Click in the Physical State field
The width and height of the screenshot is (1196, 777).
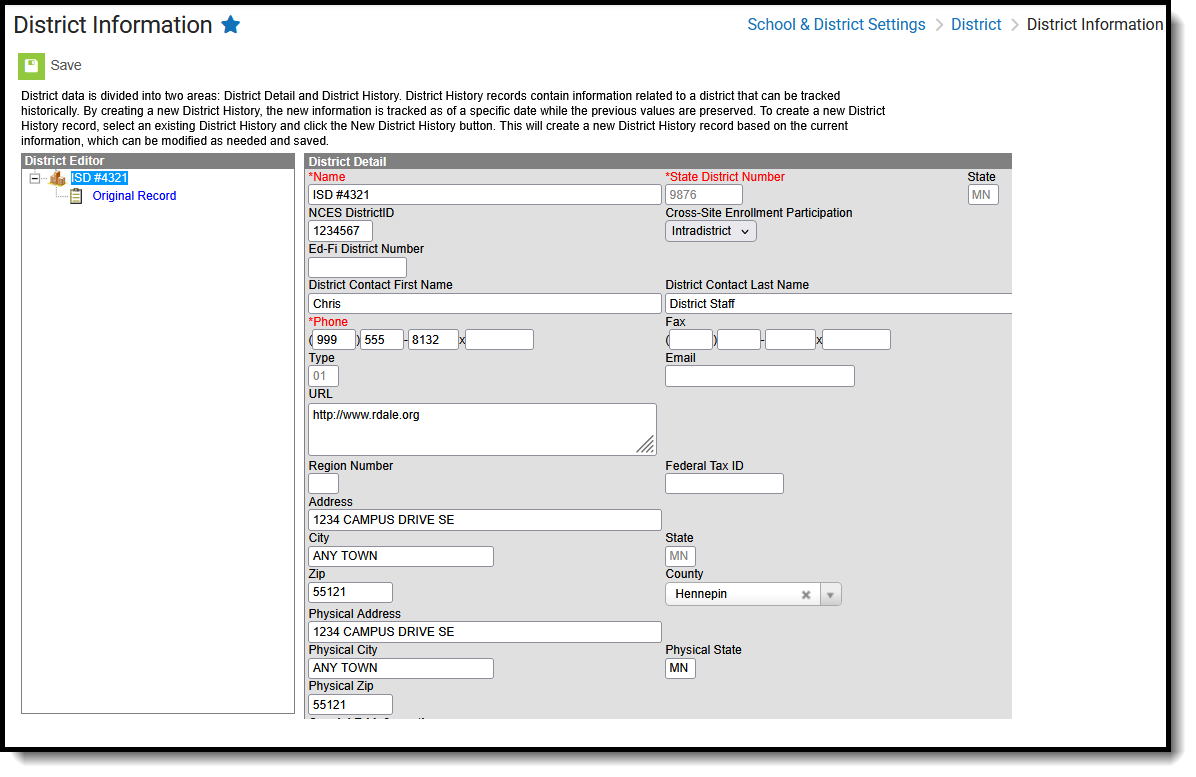680,668
